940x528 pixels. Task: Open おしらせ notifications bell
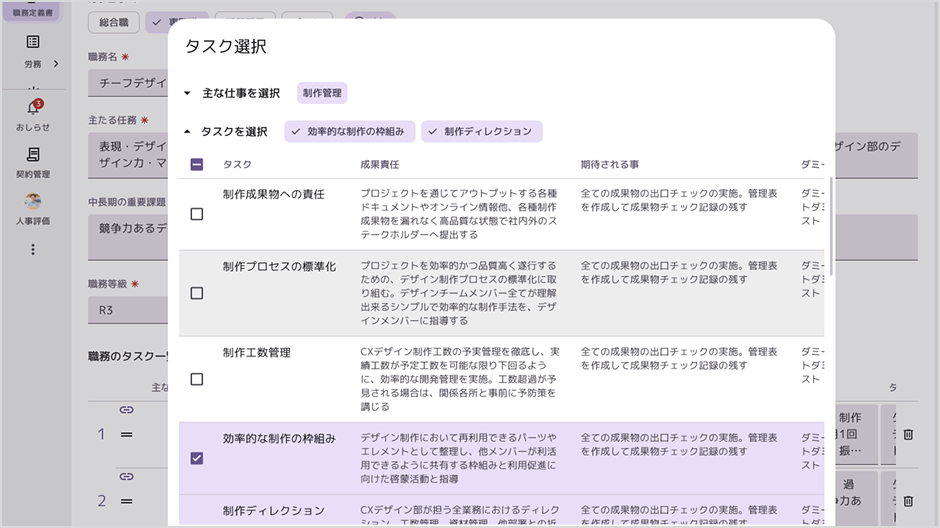(33, 108)
